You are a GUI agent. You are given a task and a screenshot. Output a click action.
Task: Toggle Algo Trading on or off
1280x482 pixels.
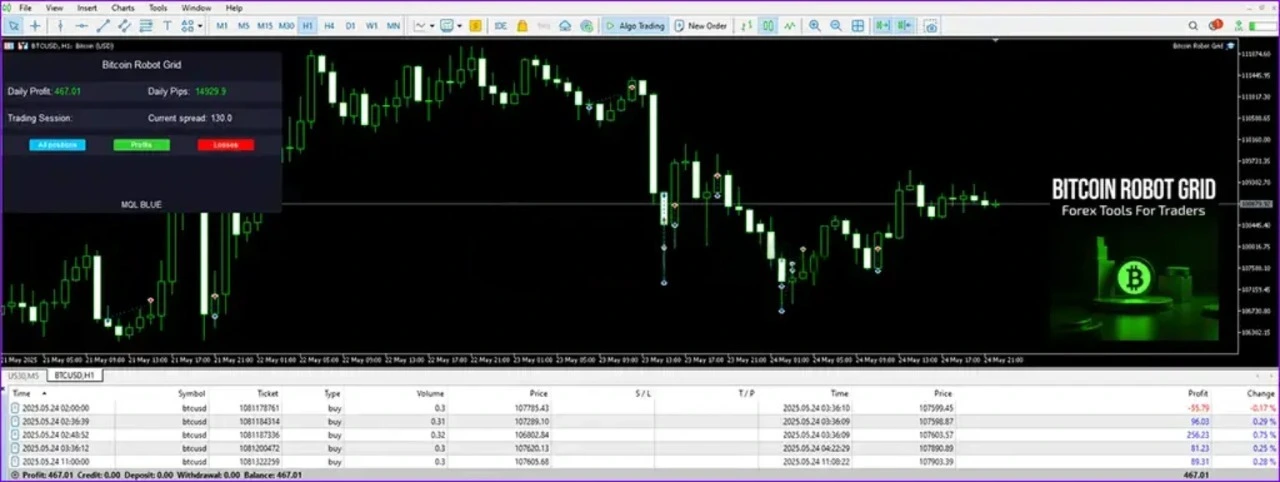click(x=633, y=26)
